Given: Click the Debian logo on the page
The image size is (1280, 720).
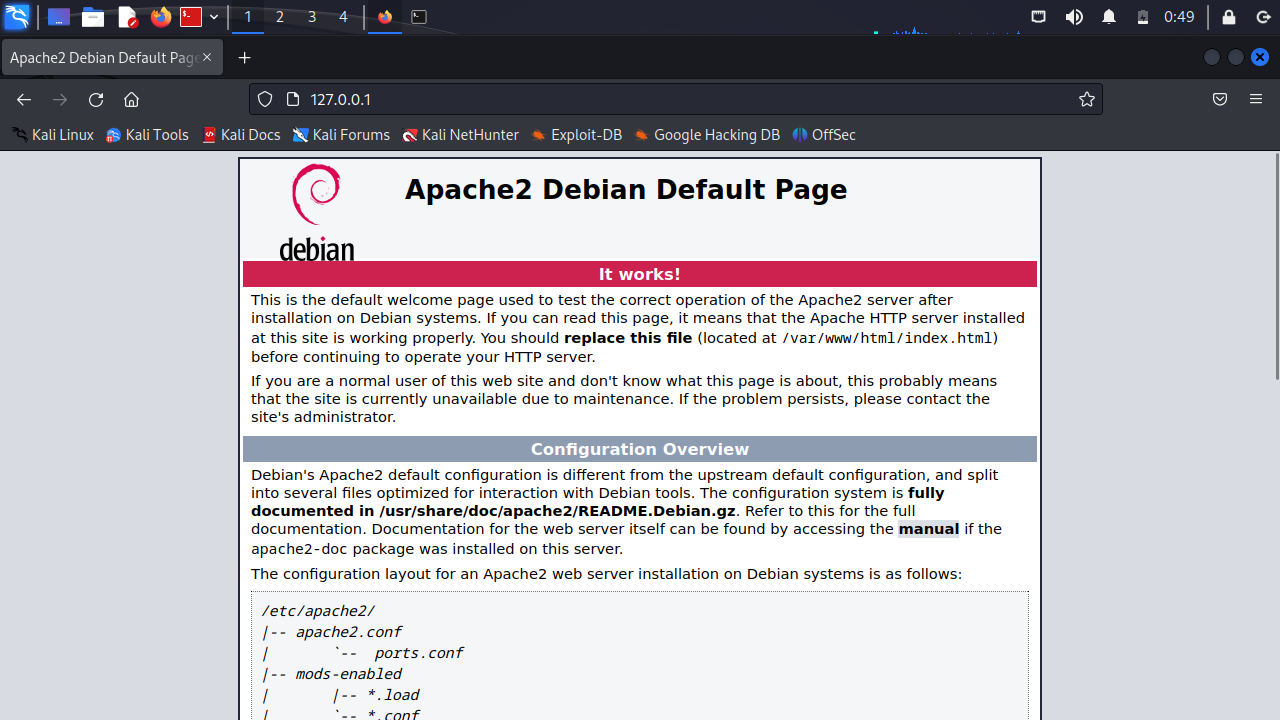Looking at the screenshot, I should (x=317, y=213).
